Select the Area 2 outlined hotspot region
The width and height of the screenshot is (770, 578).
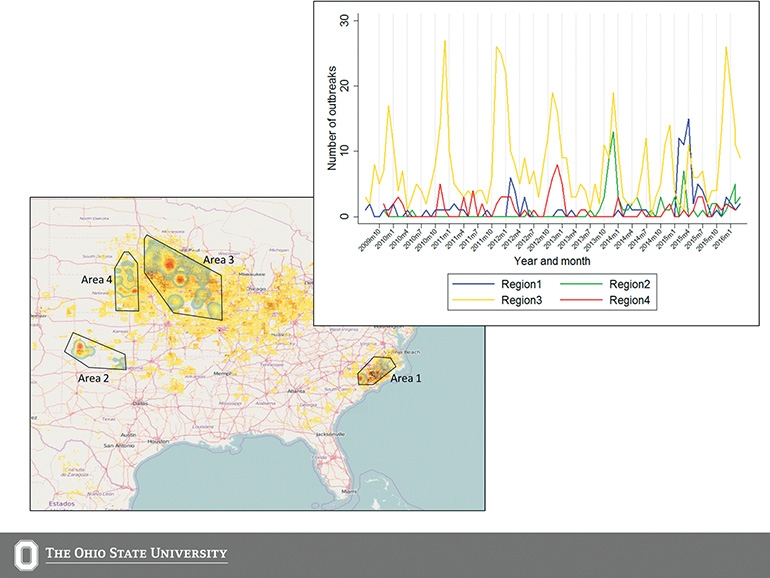93,351
